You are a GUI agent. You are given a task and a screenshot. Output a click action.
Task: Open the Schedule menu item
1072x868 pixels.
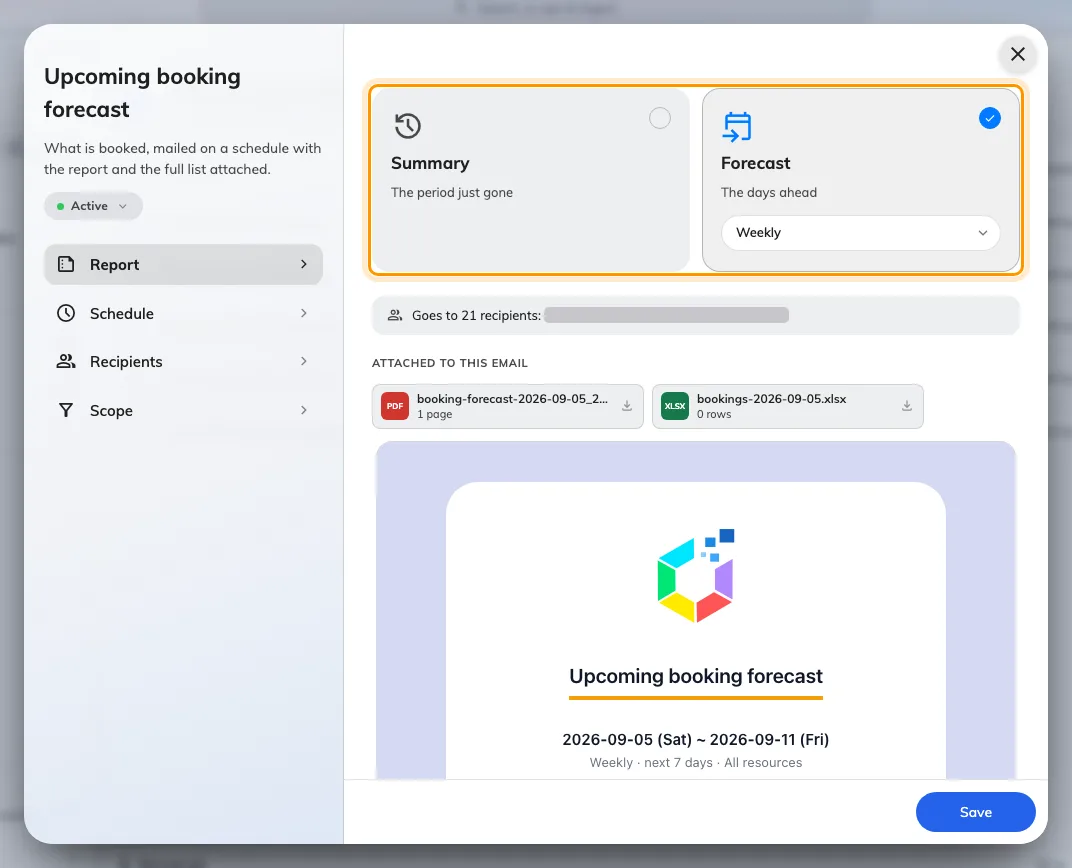tap(183, 313)
